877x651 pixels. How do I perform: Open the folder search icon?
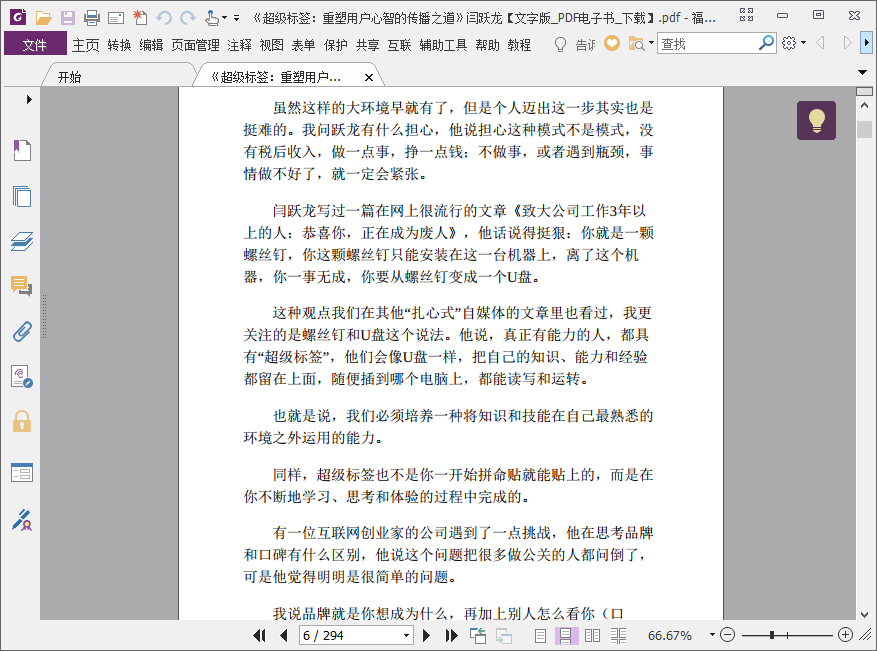636,43
